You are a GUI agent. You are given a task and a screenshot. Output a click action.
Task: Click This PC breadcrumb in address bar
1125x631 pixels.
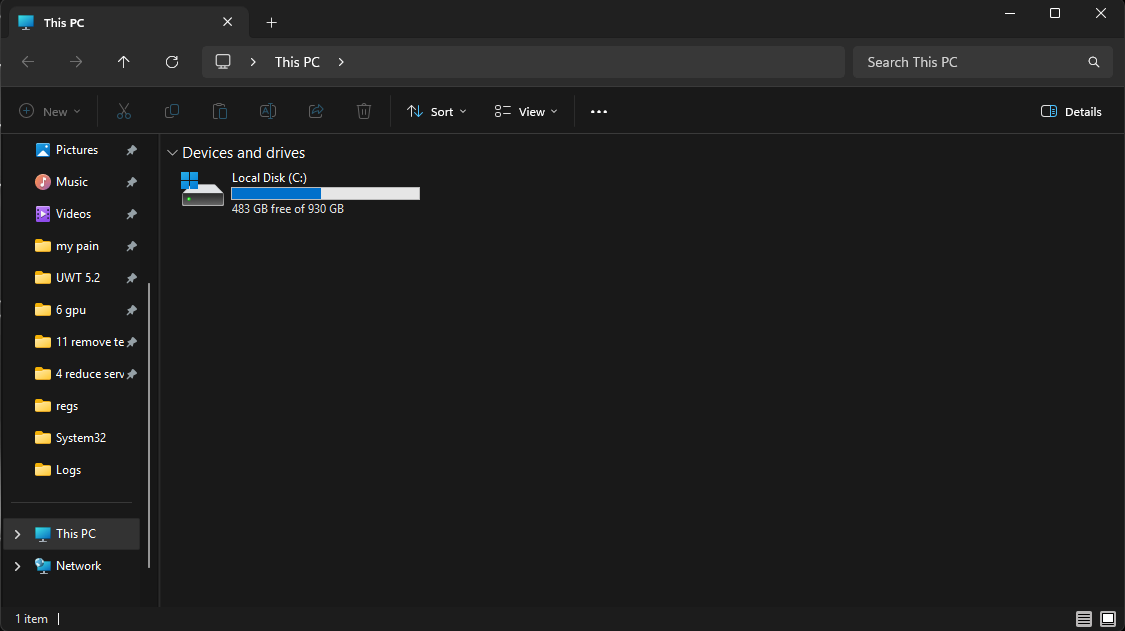click(297, 62)
